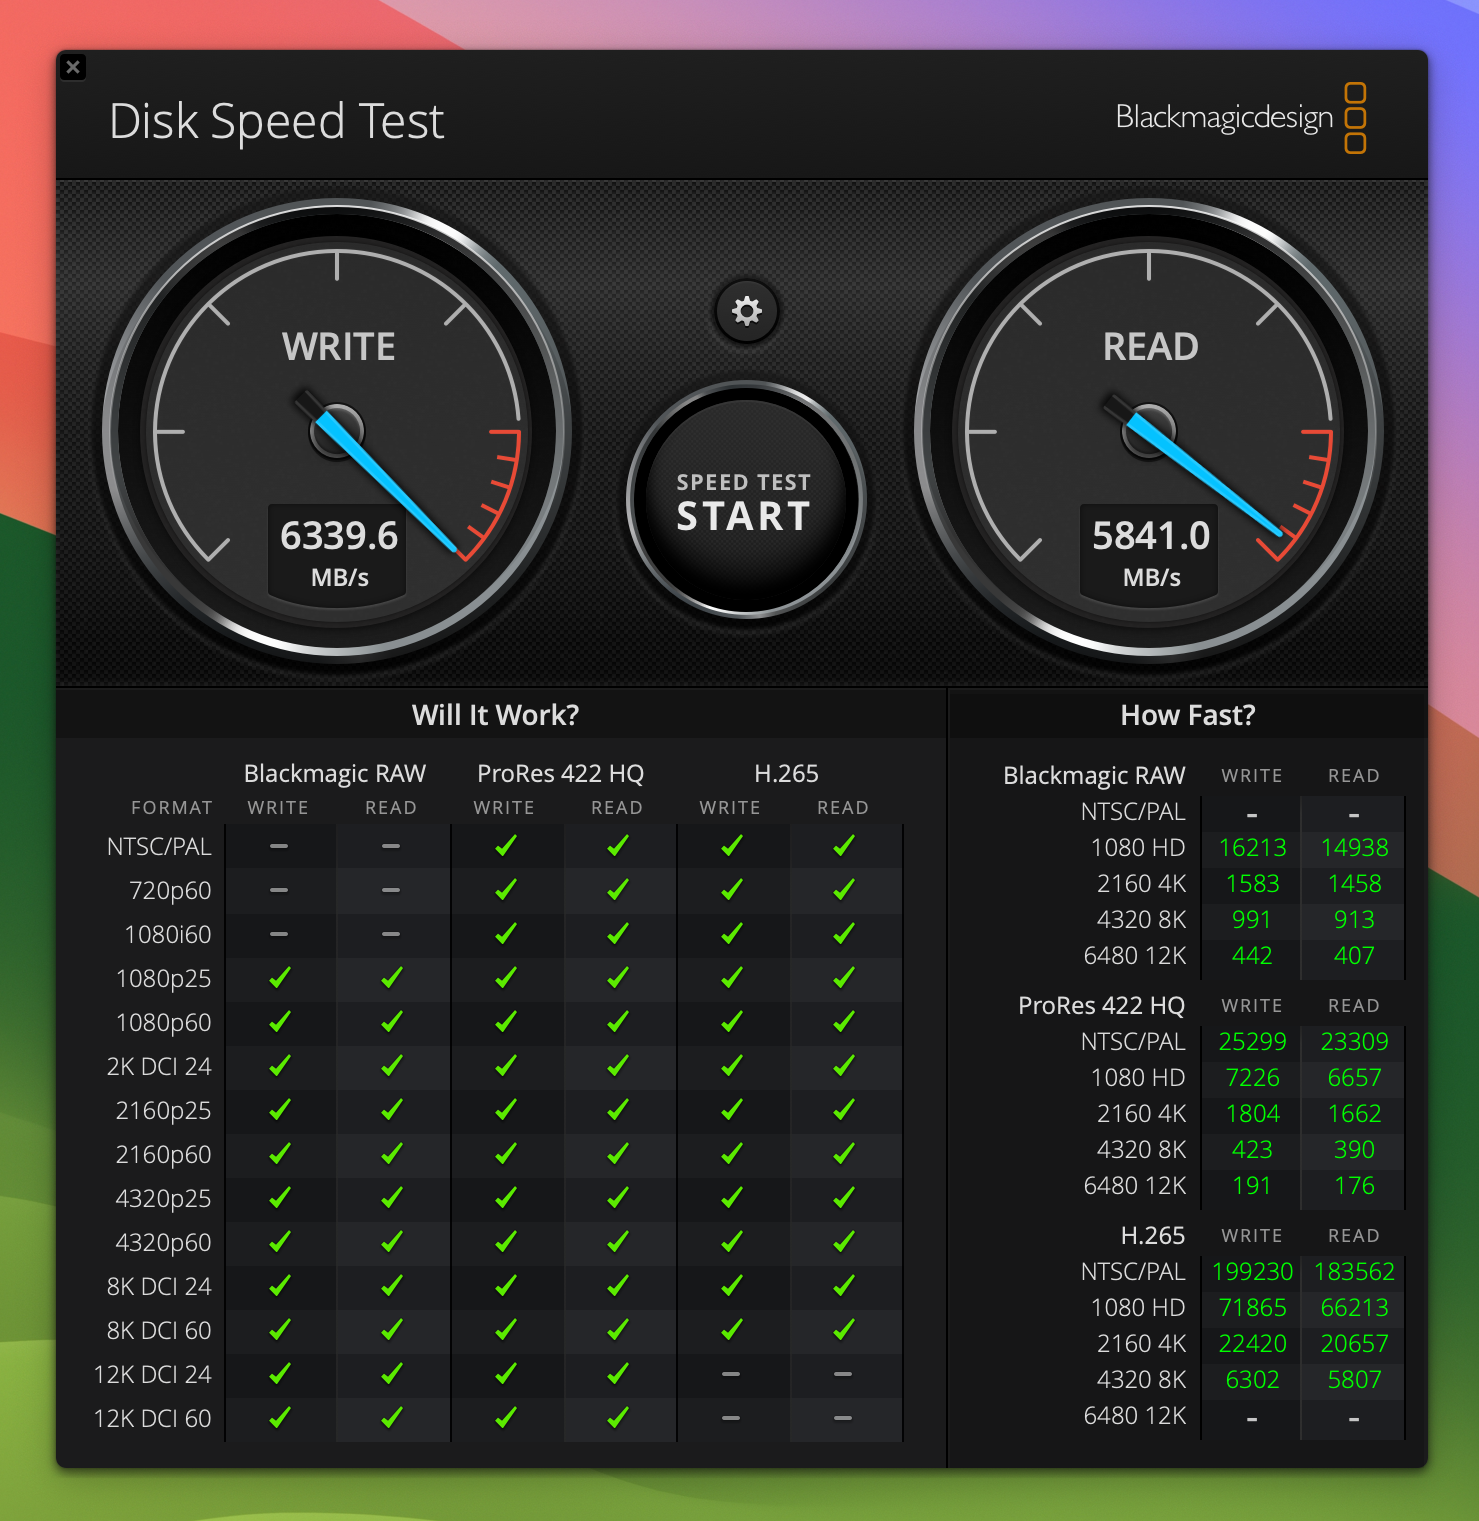Click H.265 read checkmark for NTSC/PAL
Viewport: 1479px width, 1521px height.
point(844,846)
